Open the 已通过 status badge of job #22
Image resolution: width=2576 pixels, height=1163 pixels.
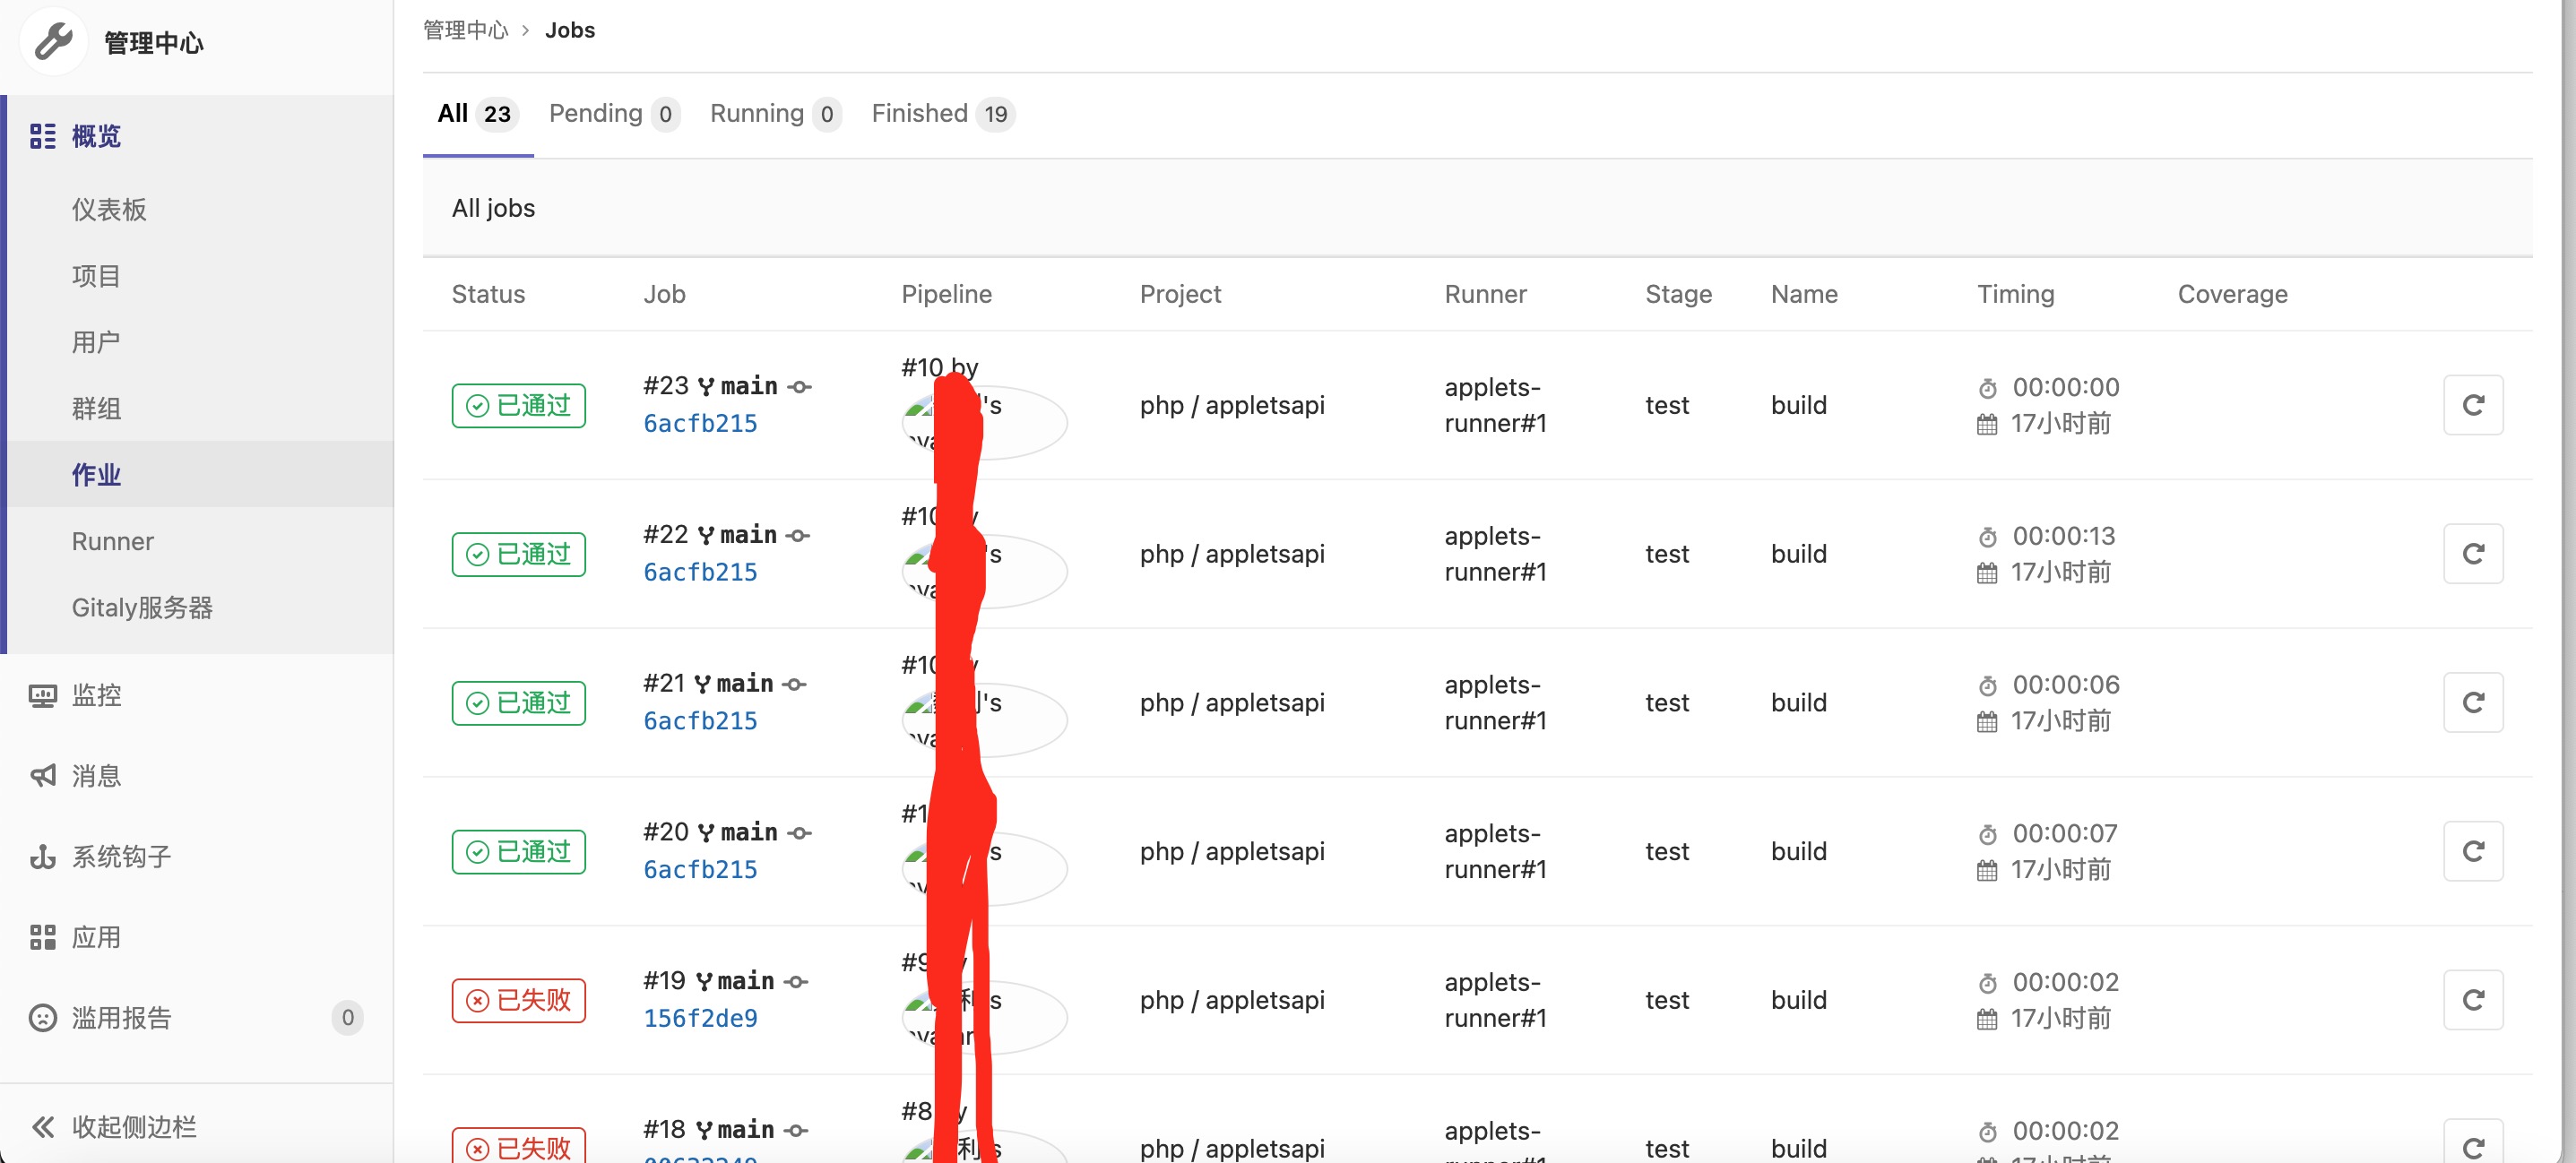518,554
